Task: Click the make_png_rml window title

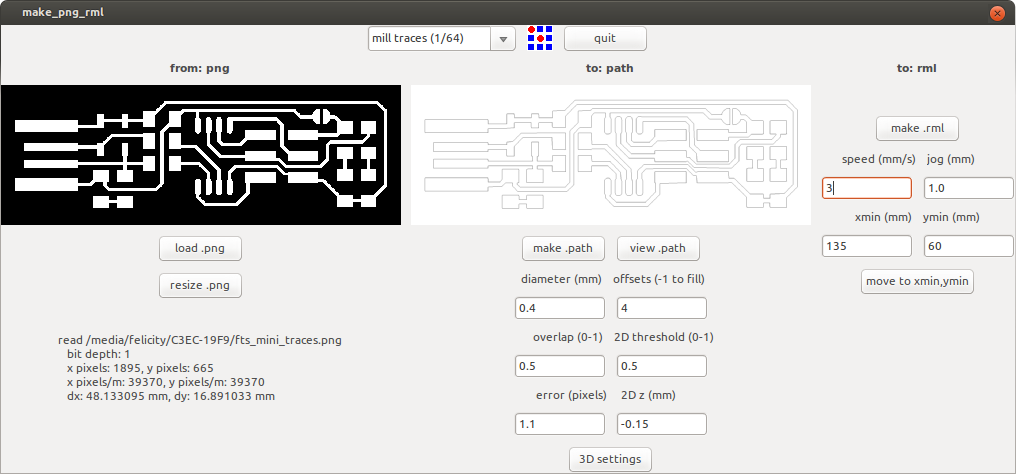Action: pyautogui.click(x=63, y=13)
